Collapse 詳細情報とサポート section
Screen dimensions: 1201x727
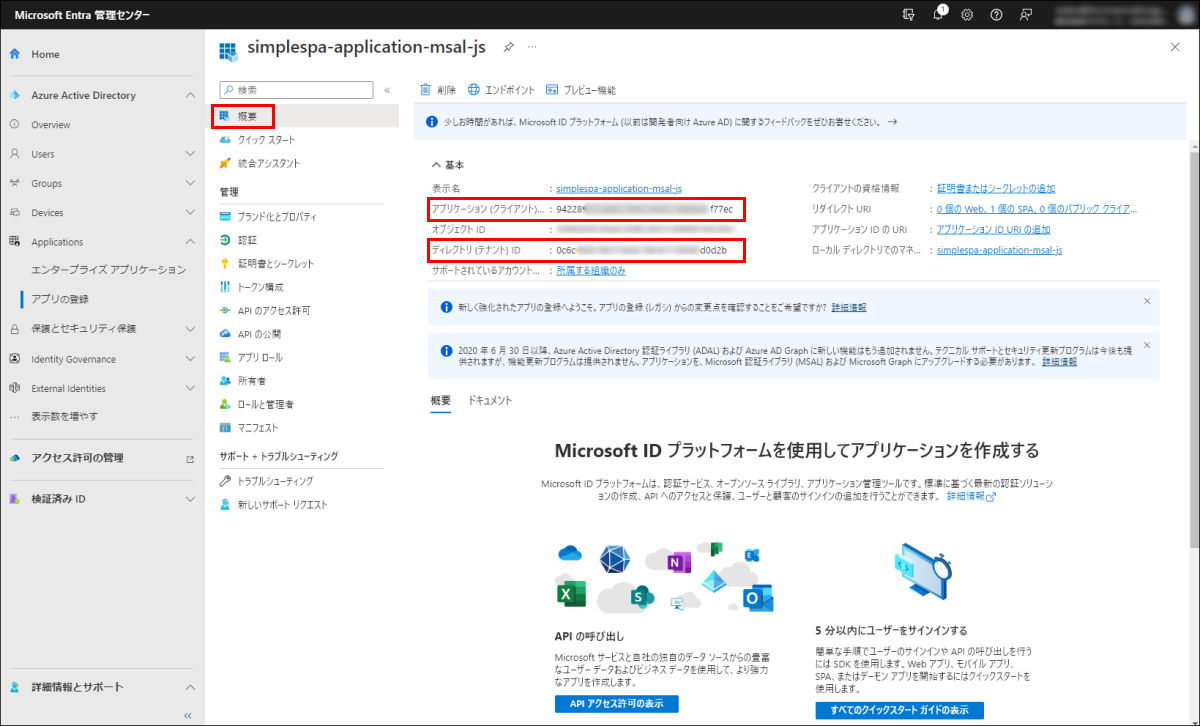point(190,687)
